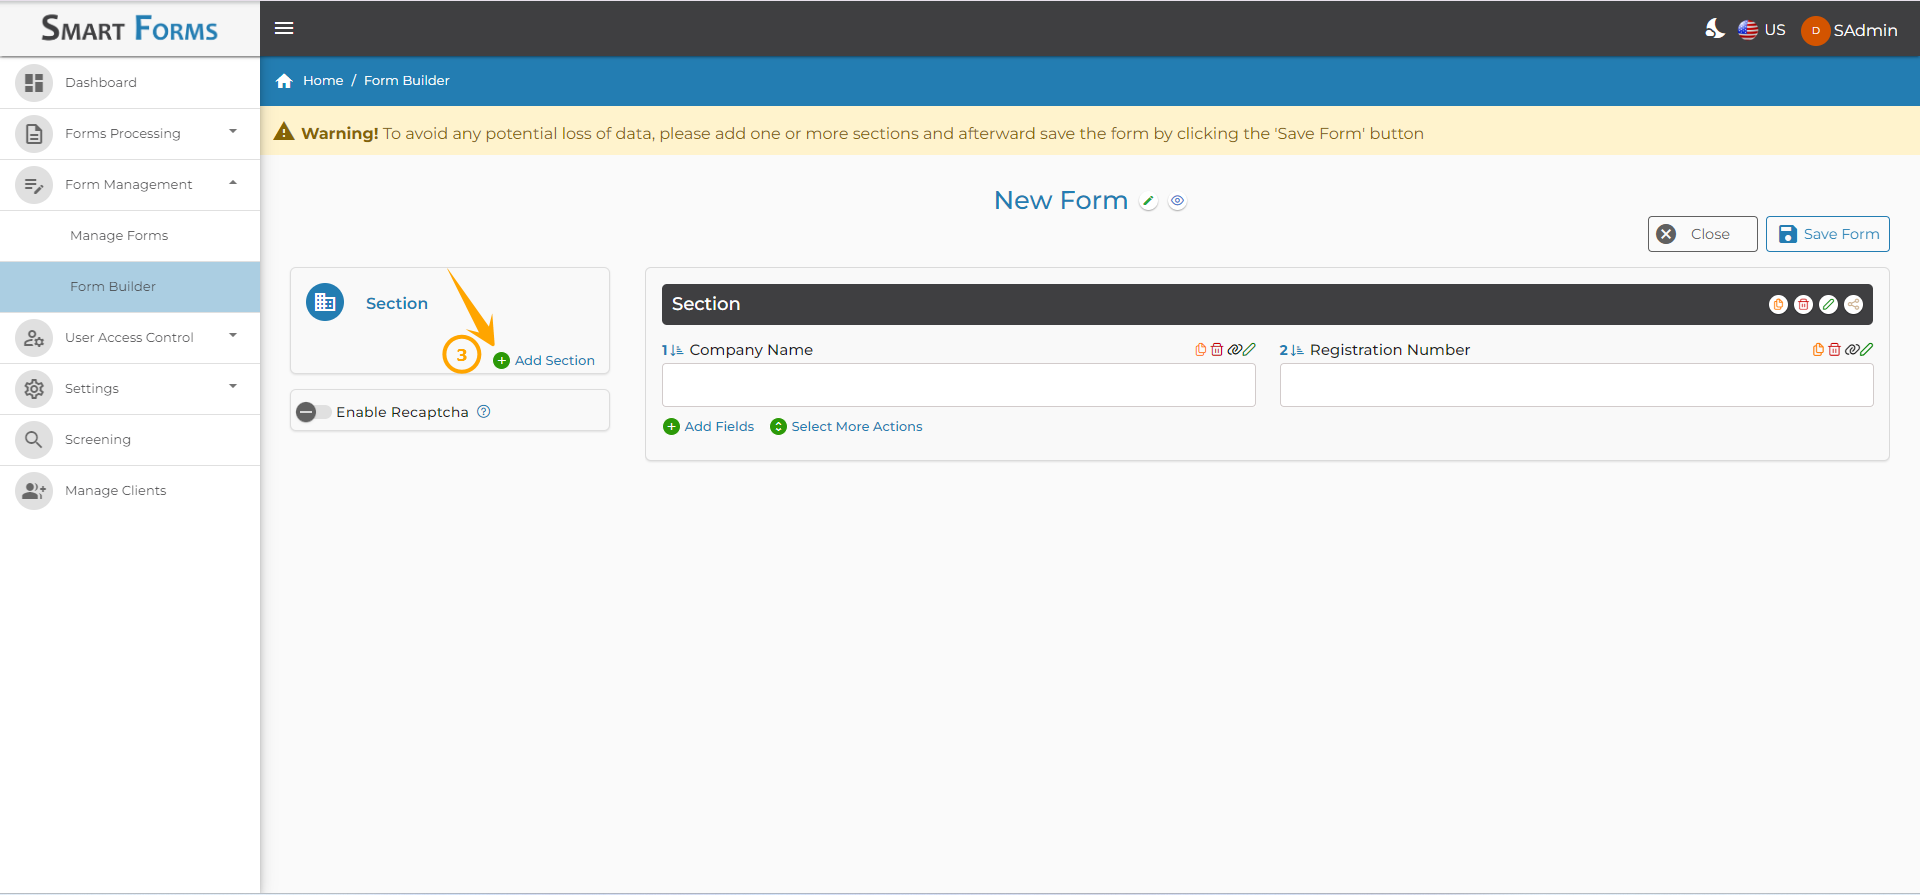The width and height of the screenshot is (1920, 895).
Task: Delete the Section via header trash icon
Action: pyautogui.click(x=1803, y=305)
